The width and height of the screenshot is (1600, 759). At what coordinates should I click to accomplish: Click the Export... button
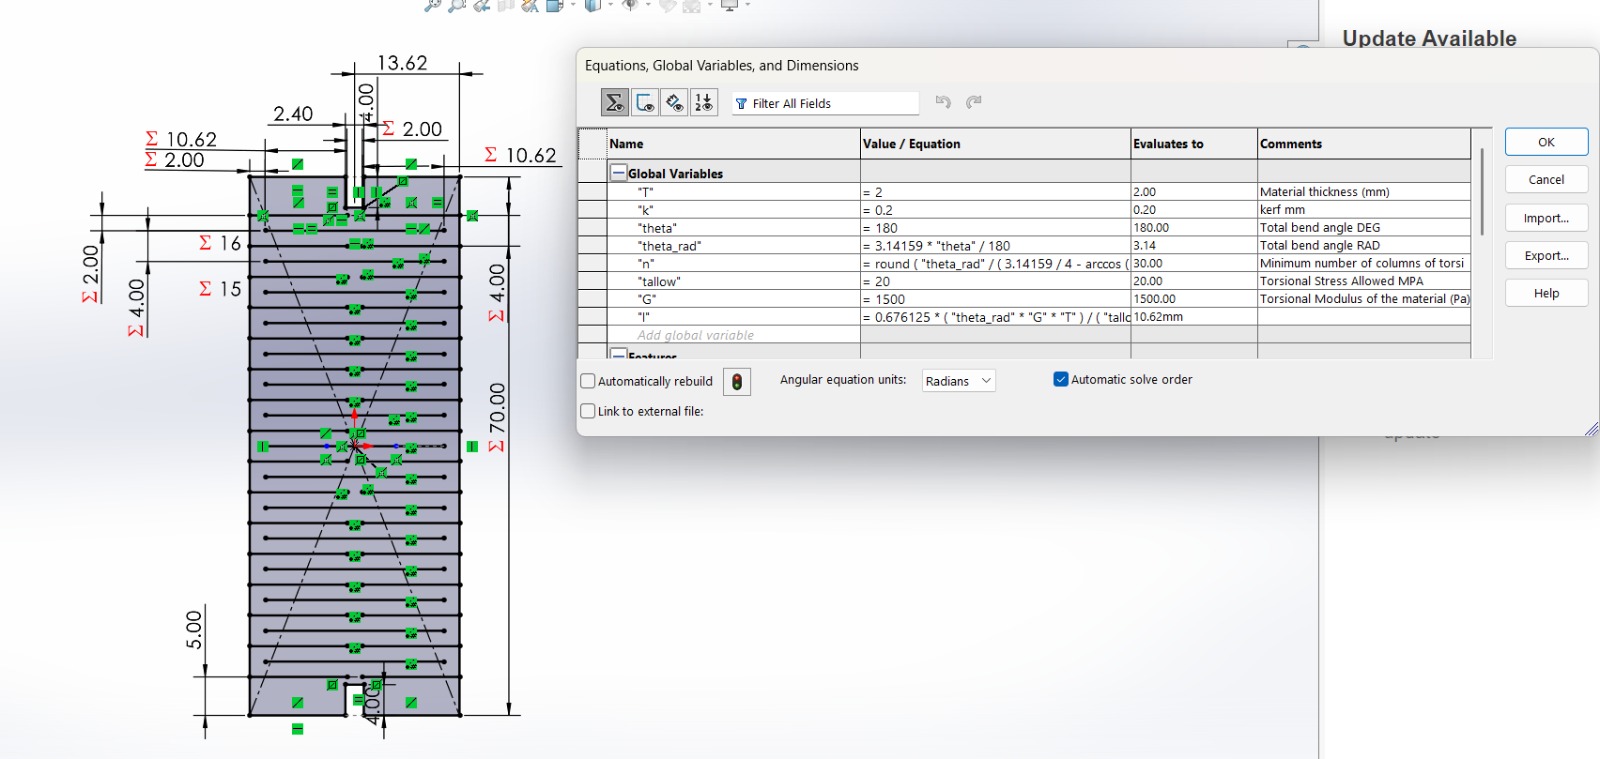click(x=1546, y=256)
